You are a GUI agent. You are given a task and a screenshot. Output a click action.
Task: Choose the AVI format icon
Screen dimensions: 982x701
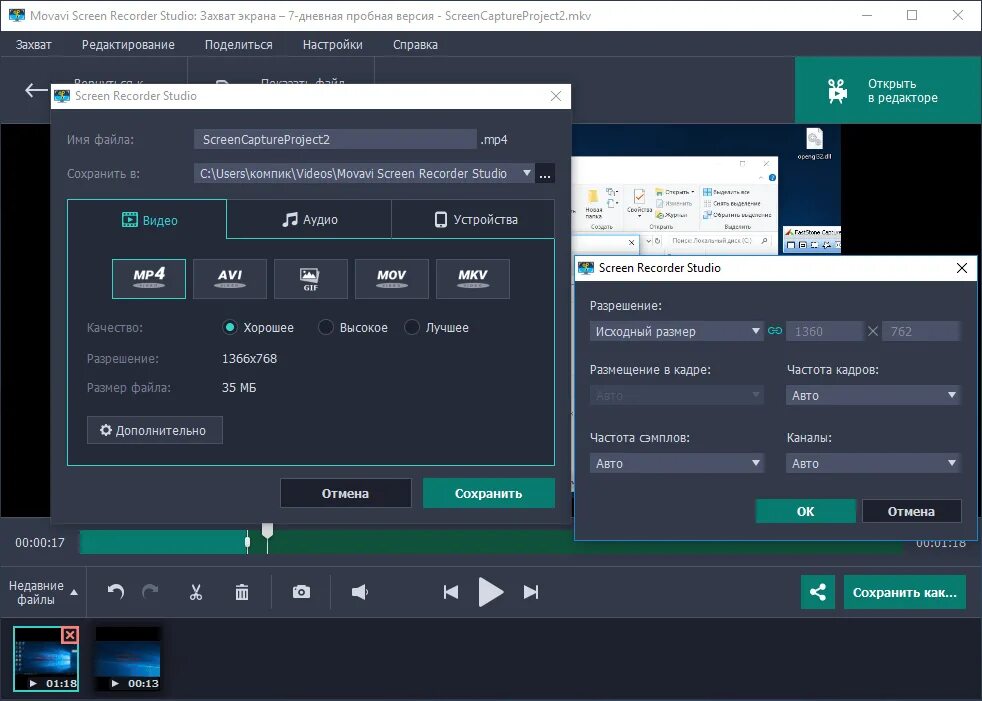pyautogui.click(x=230, y=279)
